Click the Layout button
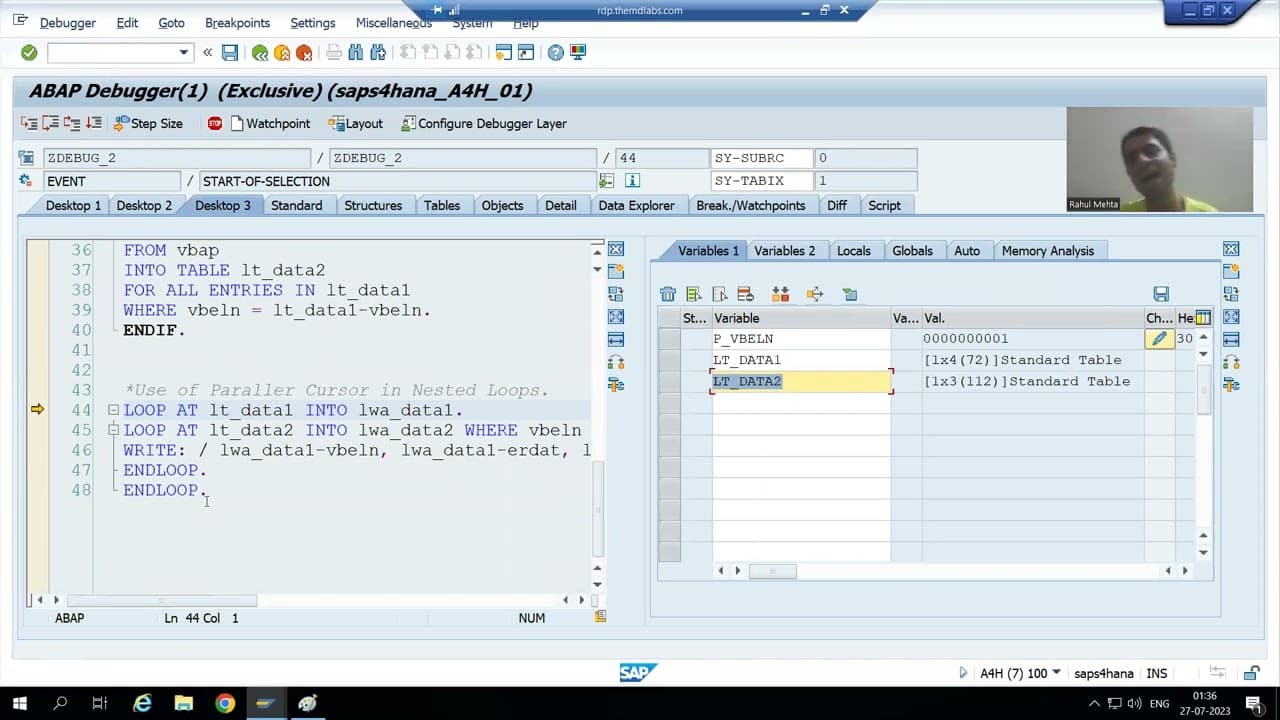 tap(355, 123)
